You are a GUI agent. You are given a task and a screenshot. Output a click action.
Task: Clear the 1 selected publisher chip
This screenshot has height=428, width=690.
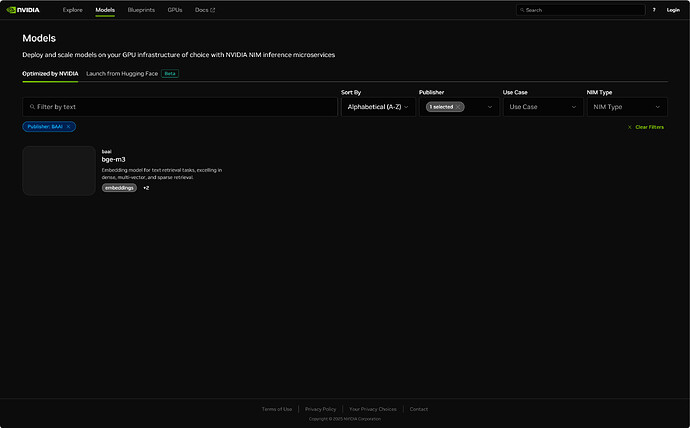coord(458,107)
